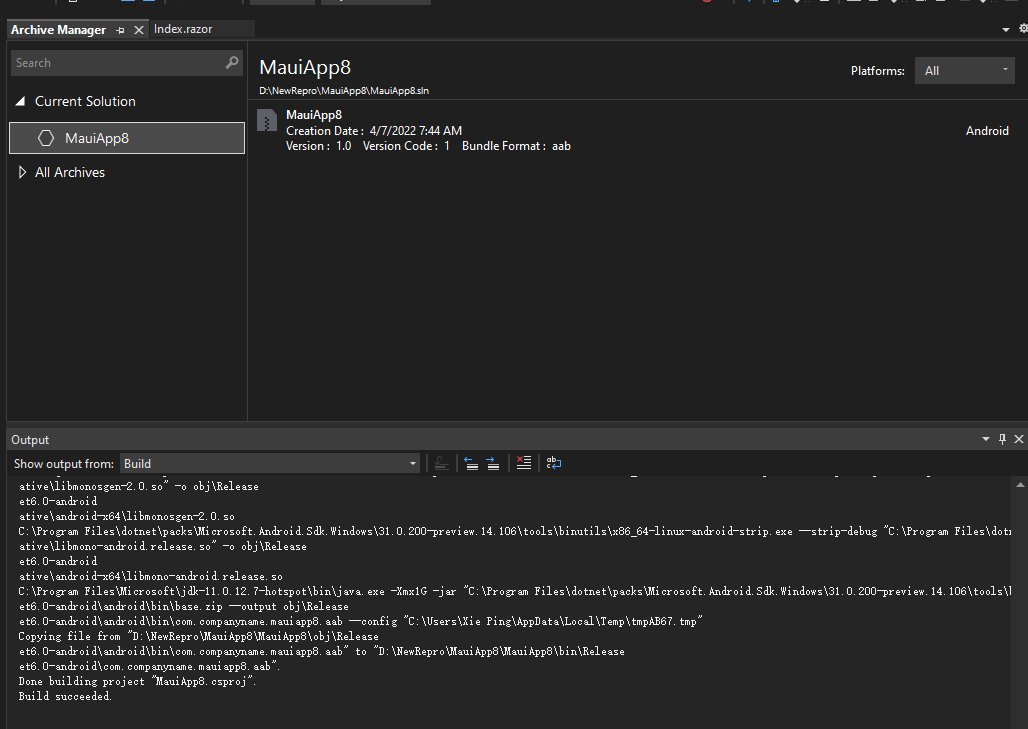Open the settings gear at top right
1028x729 pixels.
click(x=1021, y=30)
